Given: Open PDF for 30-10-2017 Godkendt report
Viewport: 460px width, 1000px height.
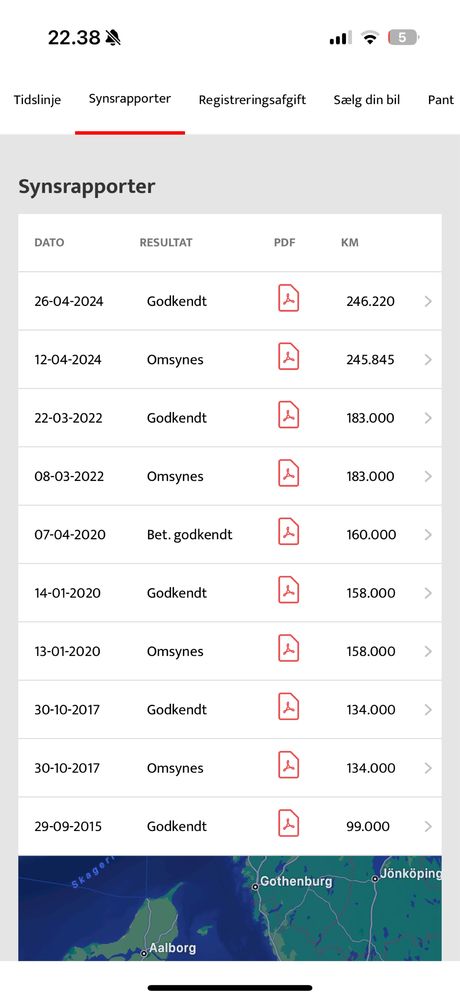Looking at the screenshot, I should (x=288, y=707).
